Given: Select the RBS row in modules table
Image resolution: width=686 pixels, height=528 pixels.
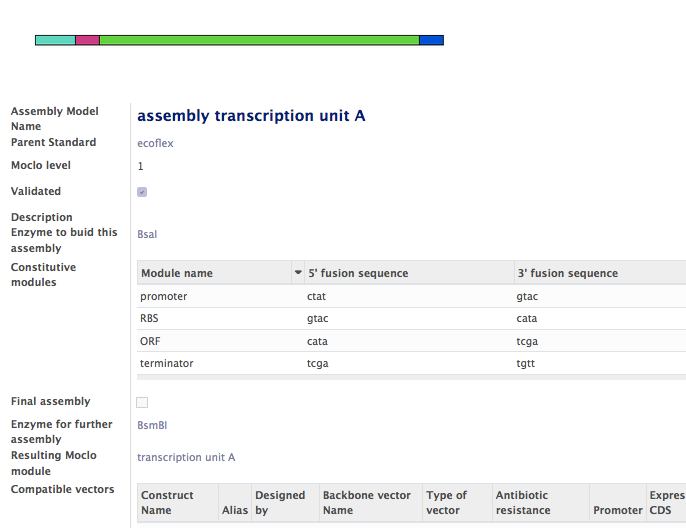Looking at the screenshot, I should click(x=150, y=318).
